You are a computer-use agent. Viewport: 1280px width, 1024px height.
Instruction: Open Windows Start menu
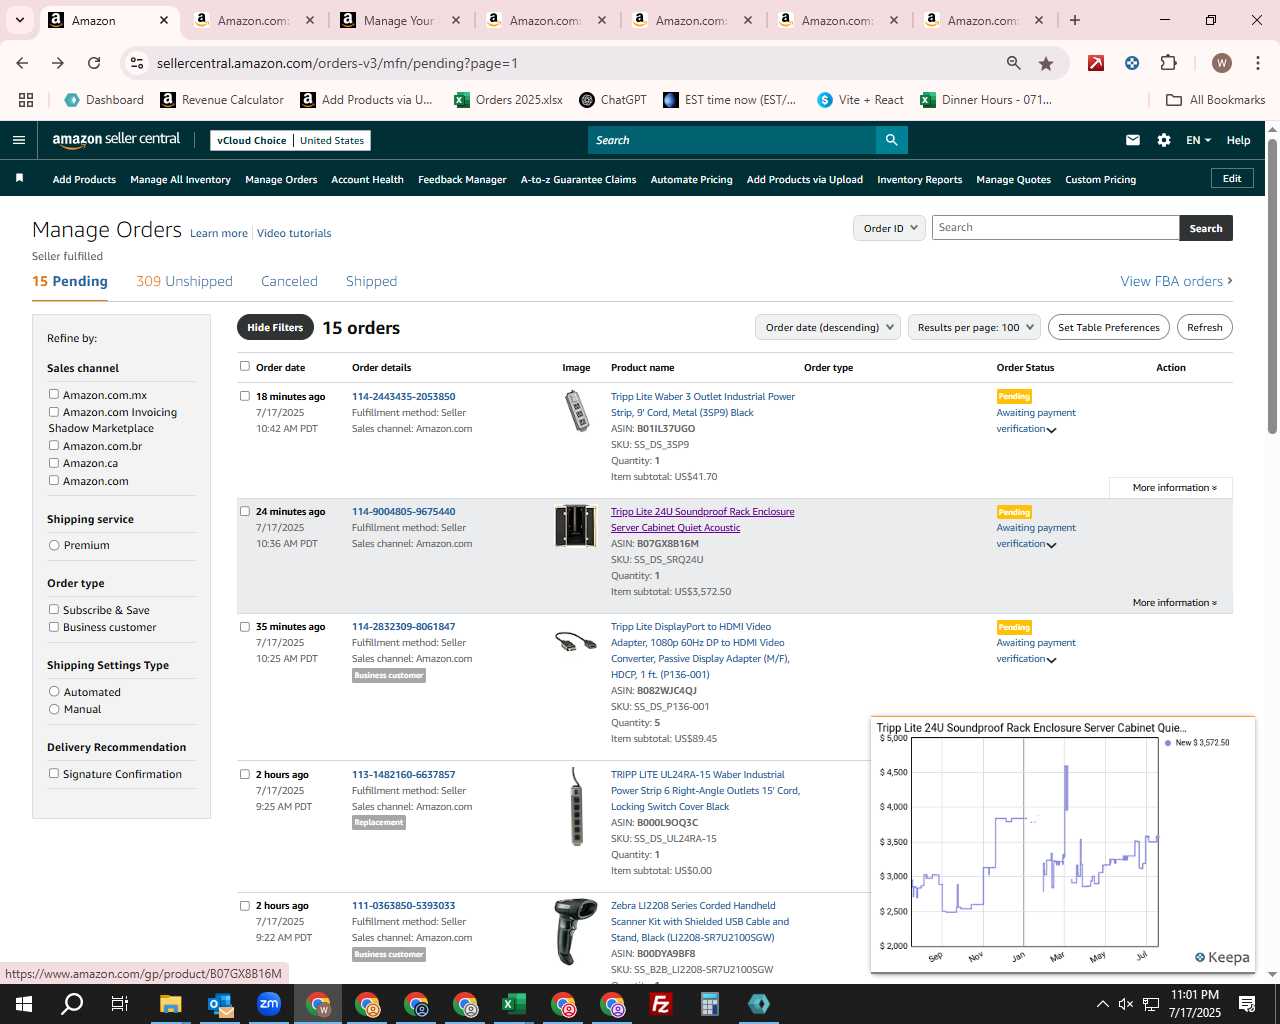click(24, 1004)
